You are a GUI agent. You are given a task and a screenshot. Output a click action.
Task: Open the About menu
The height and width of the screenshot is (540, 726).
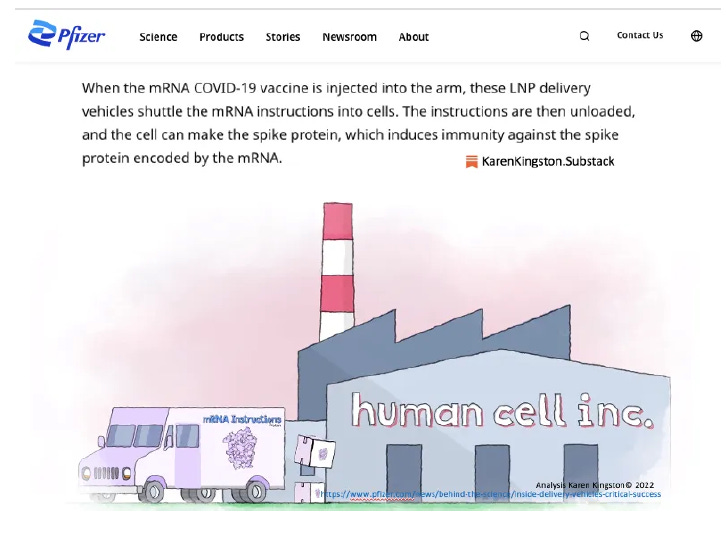coord(414,37)
